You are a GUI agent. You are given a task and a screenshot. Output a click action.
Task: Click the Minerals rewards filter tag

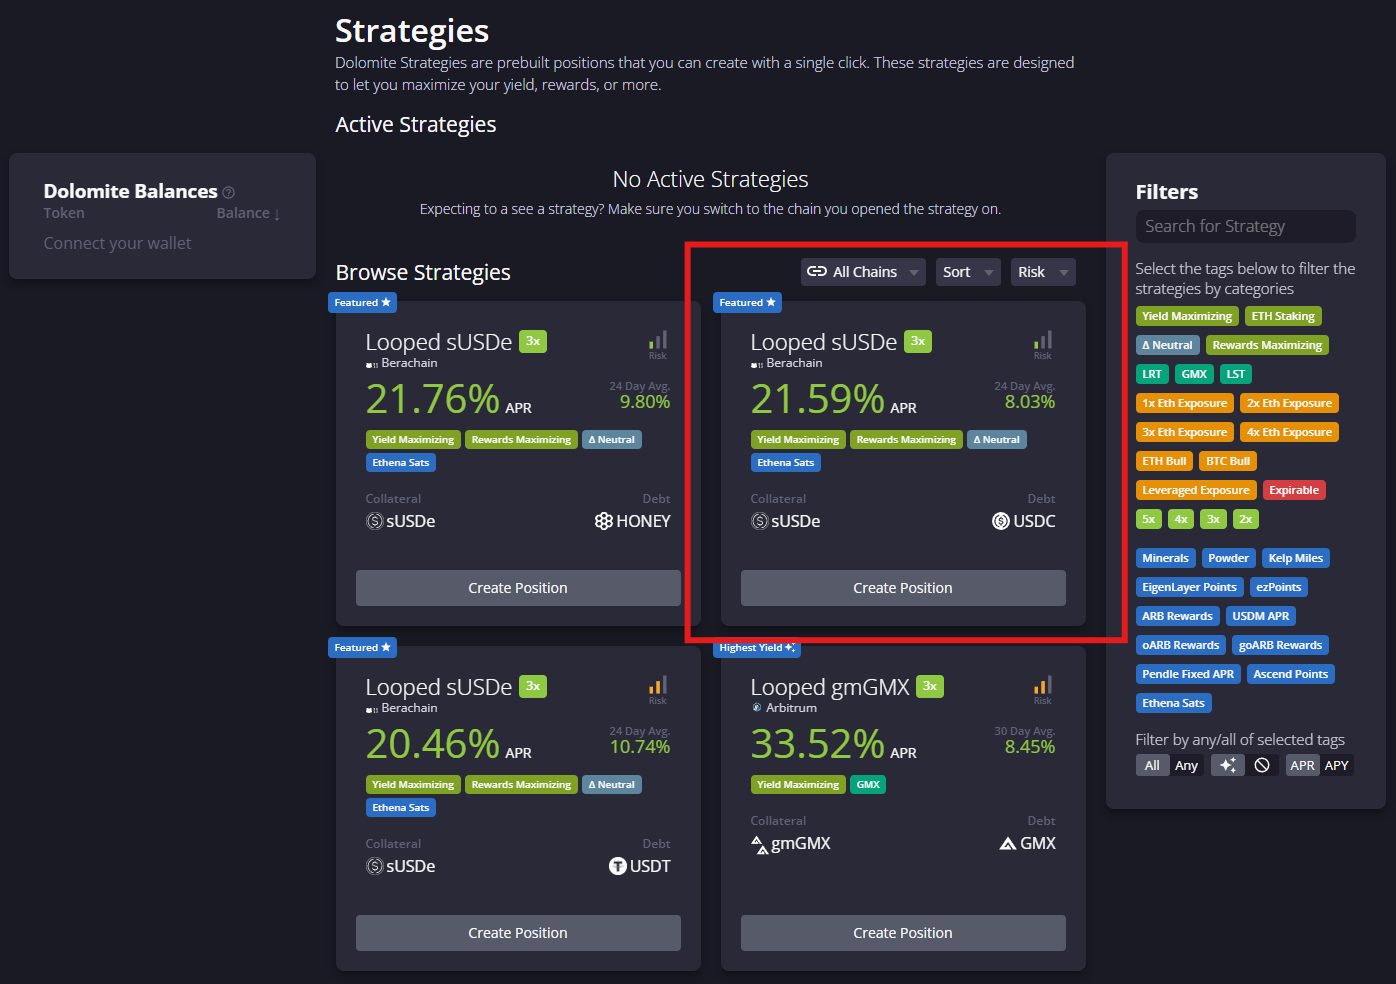point(1165,558)
